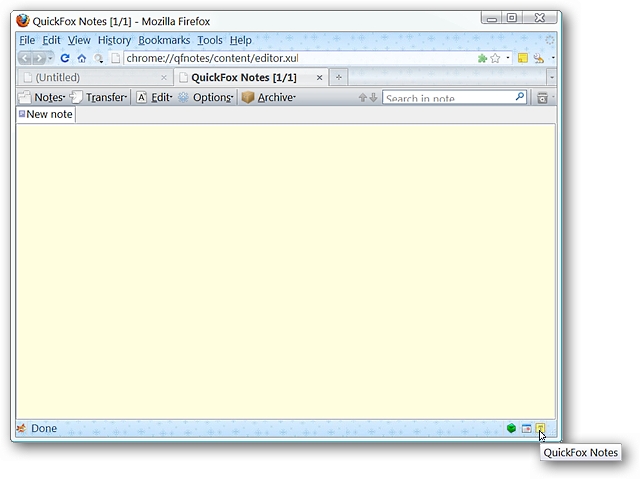Click the green cube status bar icon
Viewport: 640px width, 479px height.
511,428
